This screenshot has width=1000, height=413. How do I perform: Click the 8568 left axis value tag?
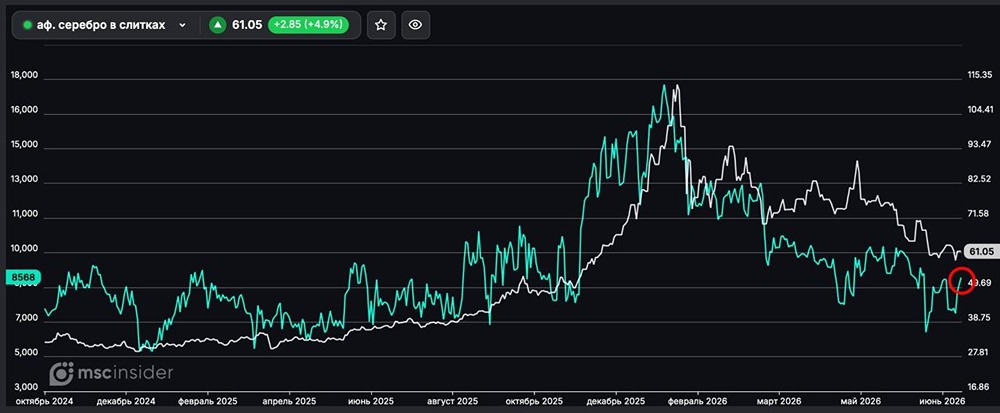(x=24, y=277)
